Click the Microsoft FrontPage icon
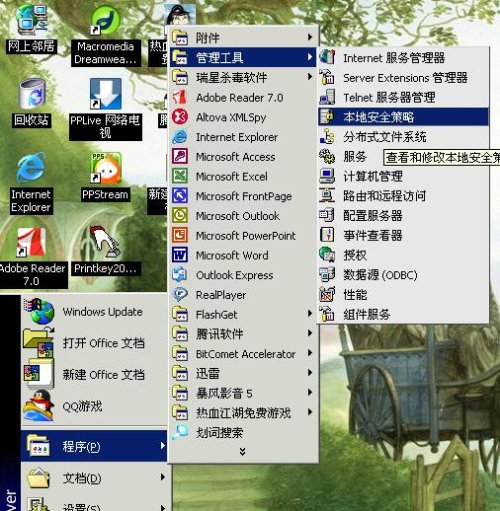The width and height of the screenshot is (500, 511). pyautogui.click(x=180, y=196)
